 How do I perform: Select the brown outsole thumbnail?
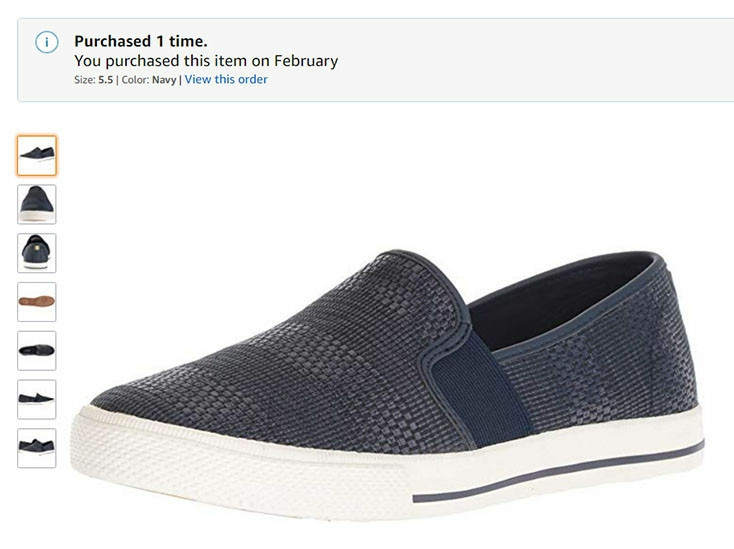37,302
